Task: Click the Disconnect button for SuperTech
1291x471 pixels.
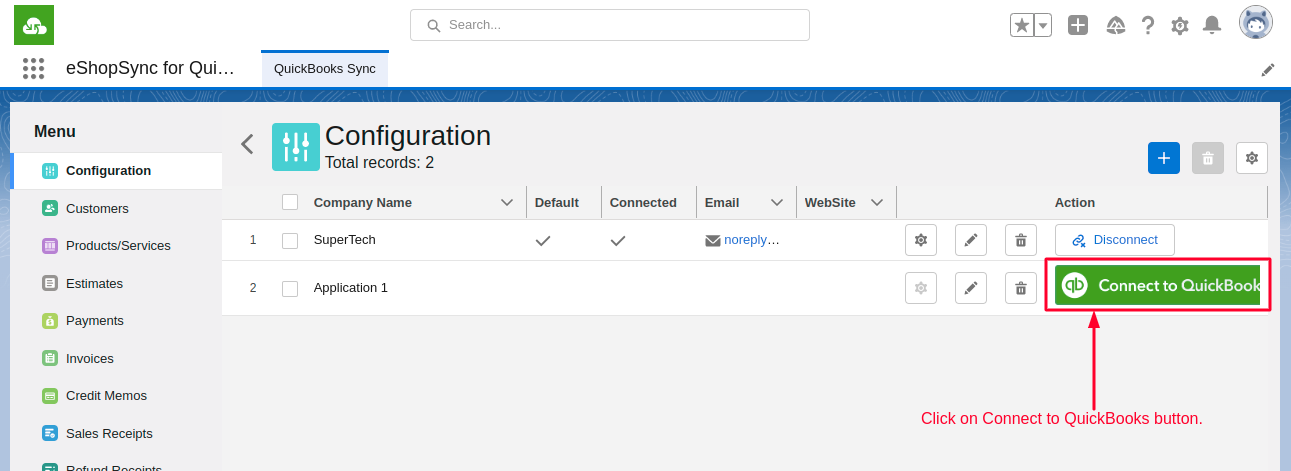Action: 1114,240
